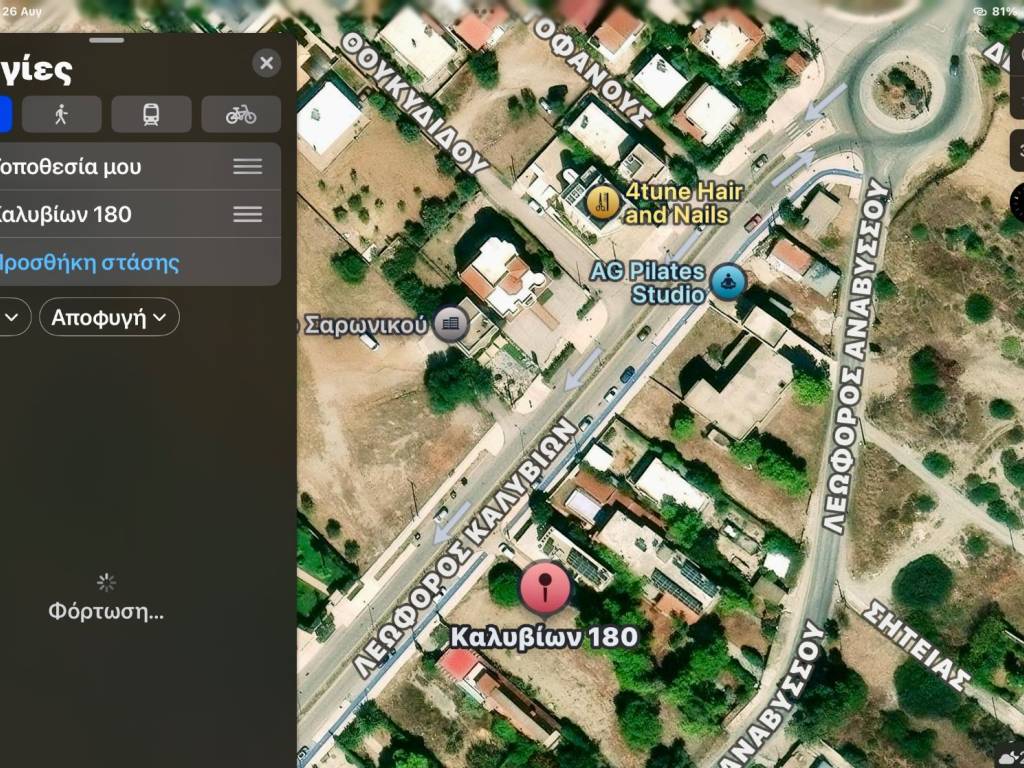Viewport: 1024px width, 768px height.
Task: Select walking directions mode
Action: pyautogui.click(x=61, y=114)
